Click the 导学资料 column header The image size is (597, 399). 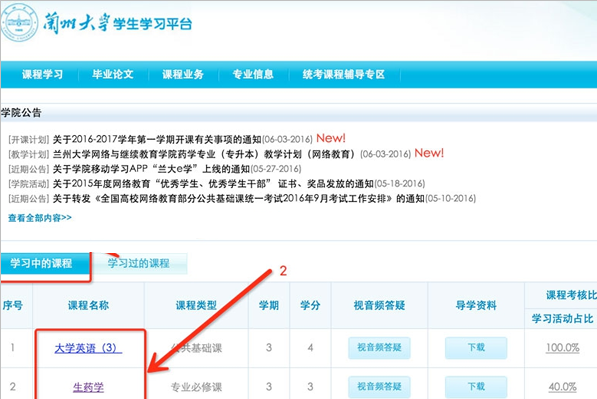point(476,305)
